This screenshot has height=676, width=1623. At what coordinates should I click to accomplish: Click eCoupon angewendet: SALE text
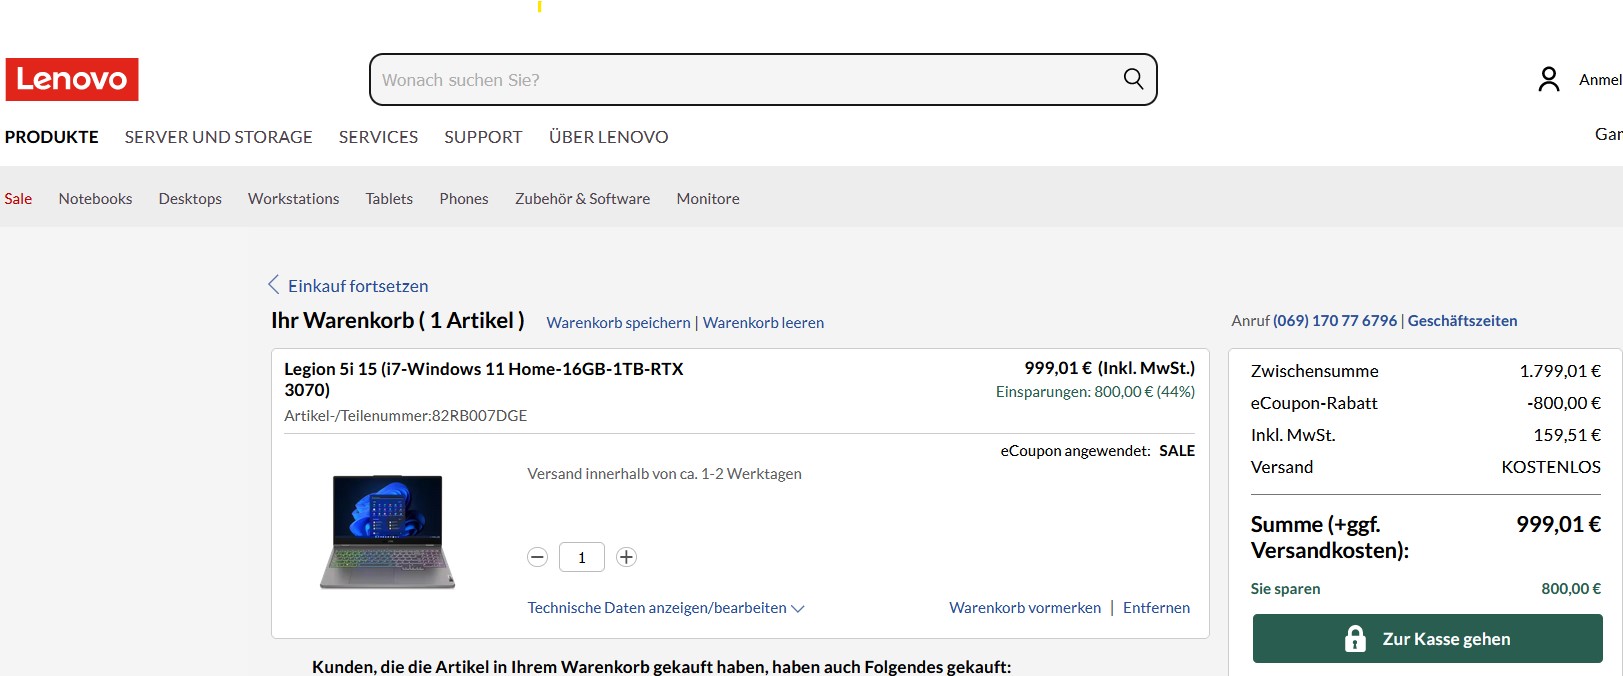point(1097,451)
